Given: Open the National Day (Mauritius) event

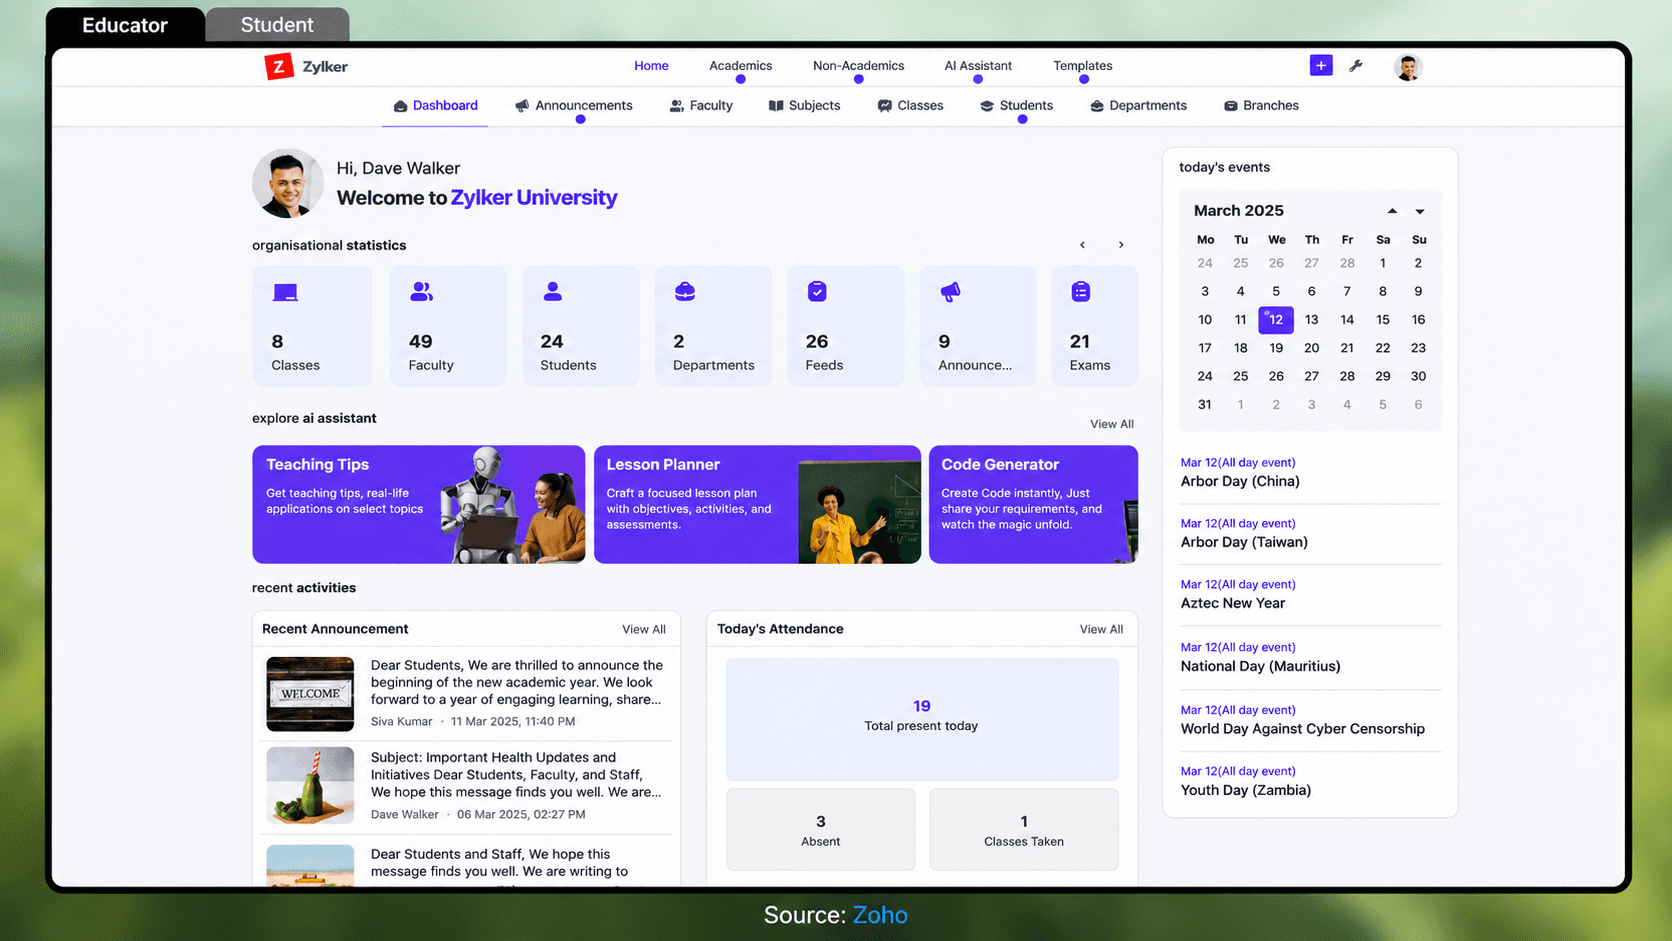Looking at the screenshot, I should pyautogui.click(x=1260, y=666).
